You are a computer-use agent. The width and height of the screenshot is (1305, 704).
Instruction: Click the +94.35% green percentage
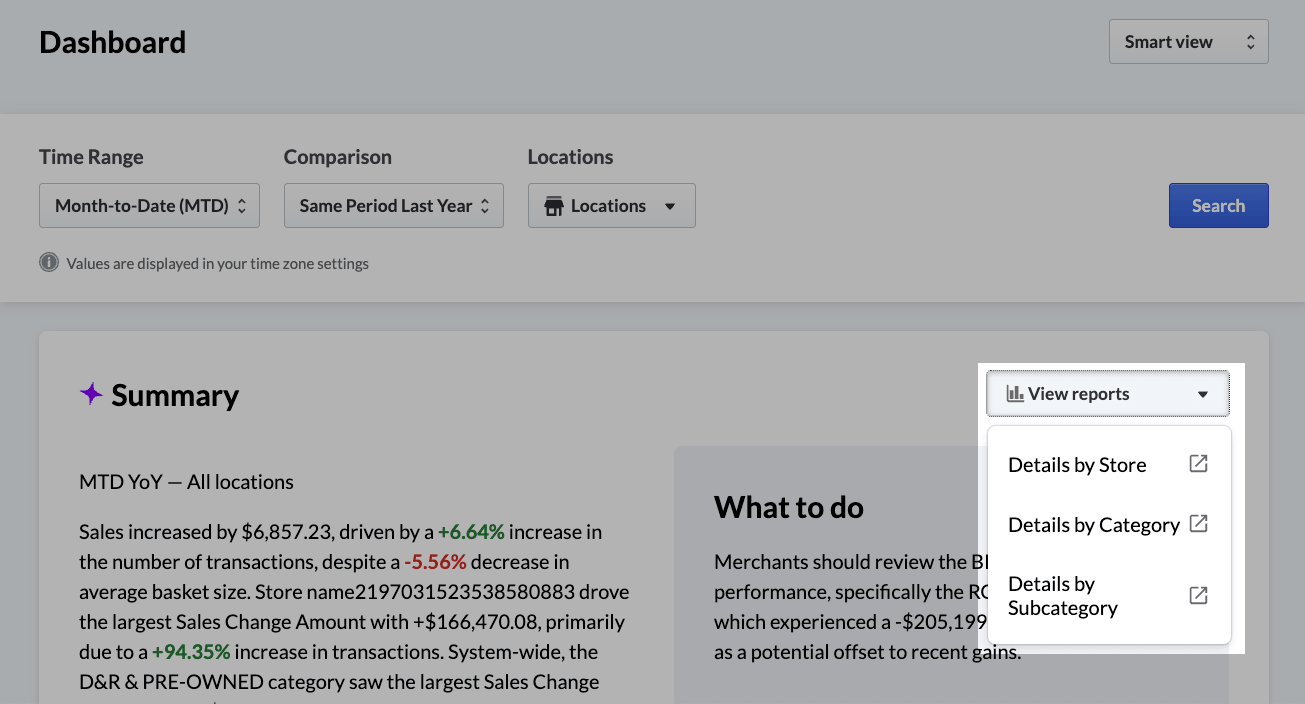191,652
